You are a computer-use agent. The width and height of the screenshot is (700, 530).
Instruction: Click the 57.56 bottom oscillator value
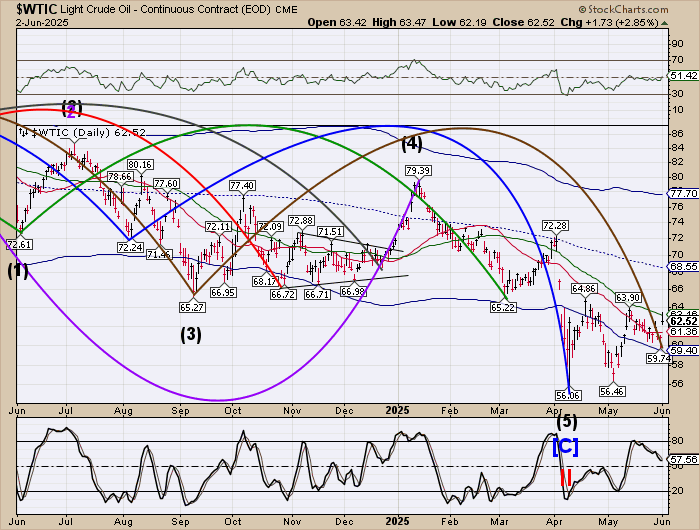click(x=683, y=459)
